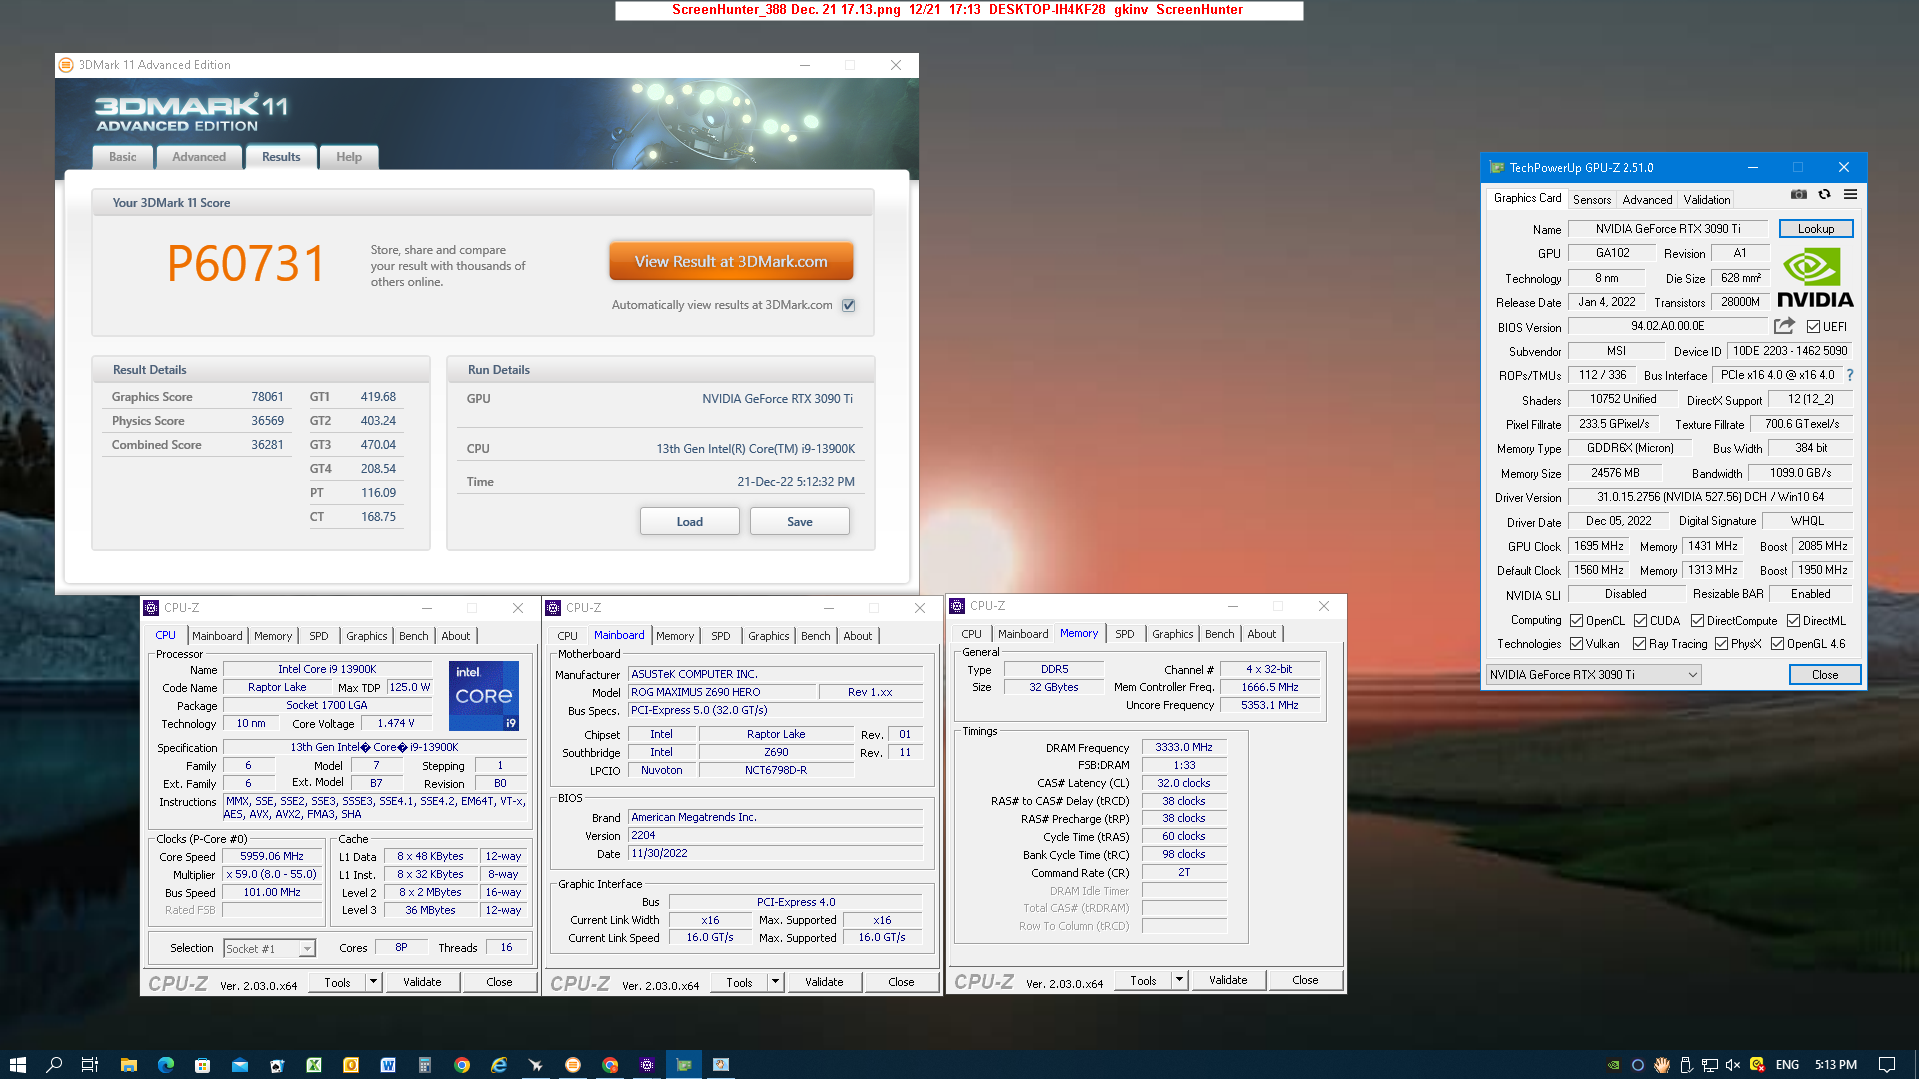Expand Tools arrow in CPU tab CPU-Z
Viewport: 1919px width, 1079px height.
point(373,982)
